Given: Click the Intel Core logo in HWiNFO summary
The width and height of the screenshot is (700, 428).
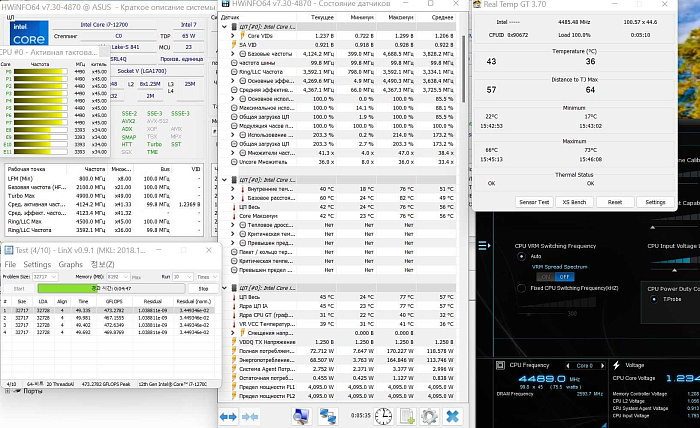Looking at the screenshot, I should (29, 33).
